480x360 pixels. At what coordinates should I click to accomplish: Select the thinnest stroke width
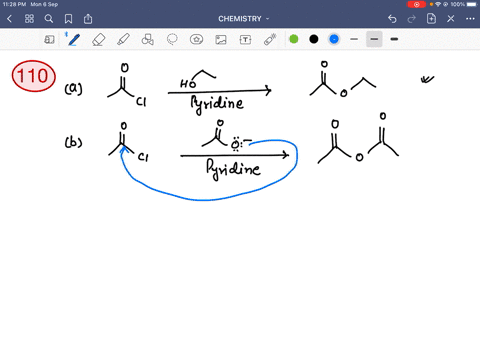click(354, 39)
